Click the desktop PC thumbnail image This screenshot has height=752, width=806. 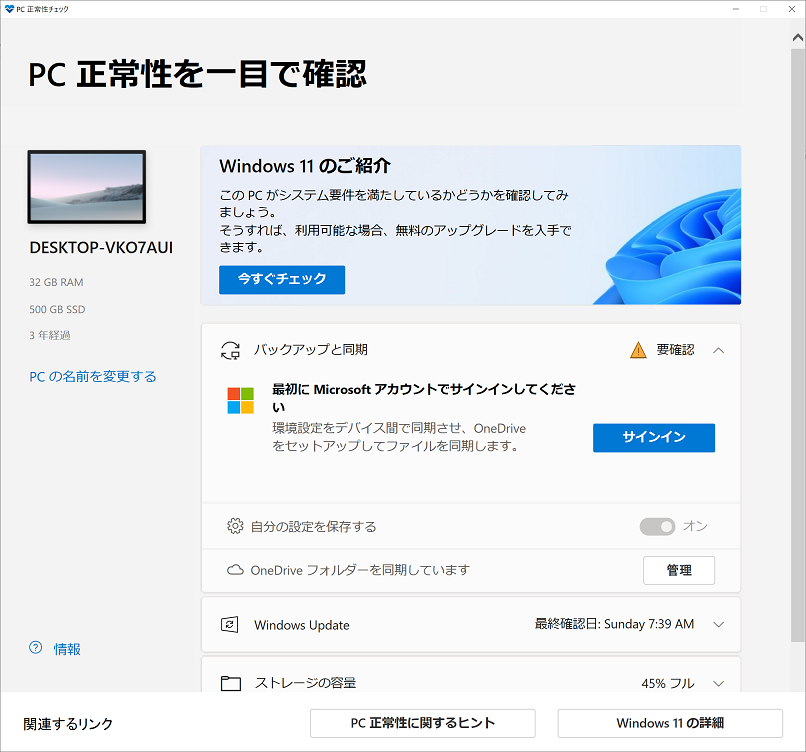(x=87, y=187)
